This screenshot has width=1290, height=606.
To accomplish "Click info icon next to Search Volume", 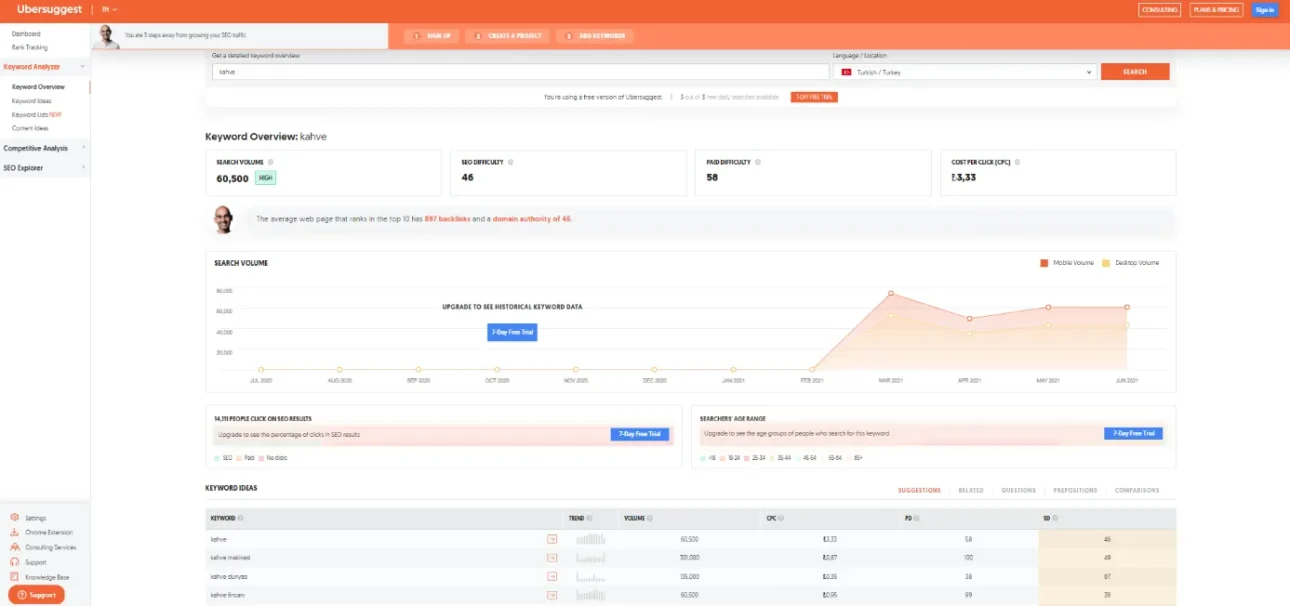I will [271, 162].
